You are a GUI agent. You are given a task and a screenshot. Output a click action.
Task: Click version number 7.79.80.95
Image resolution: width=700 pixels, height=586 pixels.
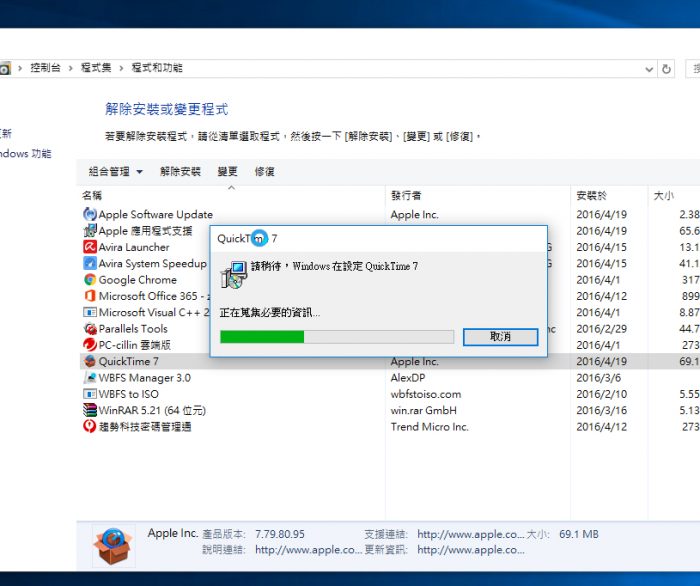(280, 534)
